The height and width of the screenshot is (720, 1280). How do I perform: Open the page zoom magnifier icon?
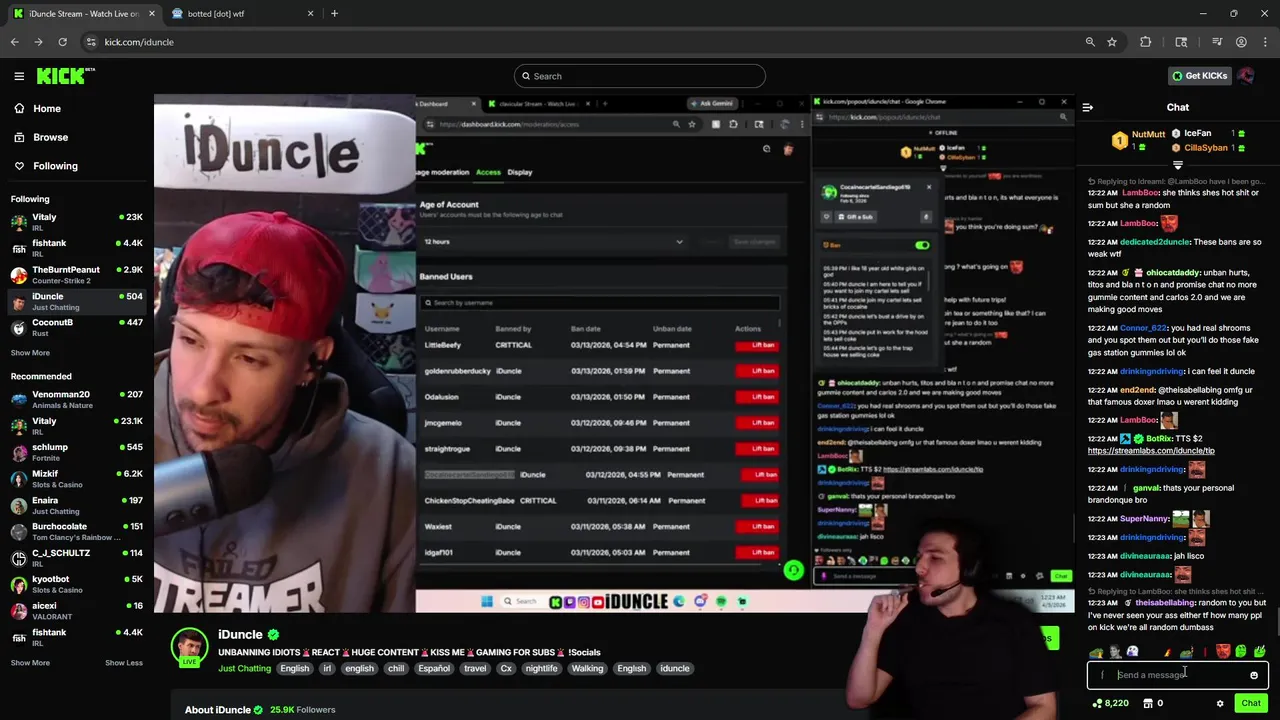1090,42
